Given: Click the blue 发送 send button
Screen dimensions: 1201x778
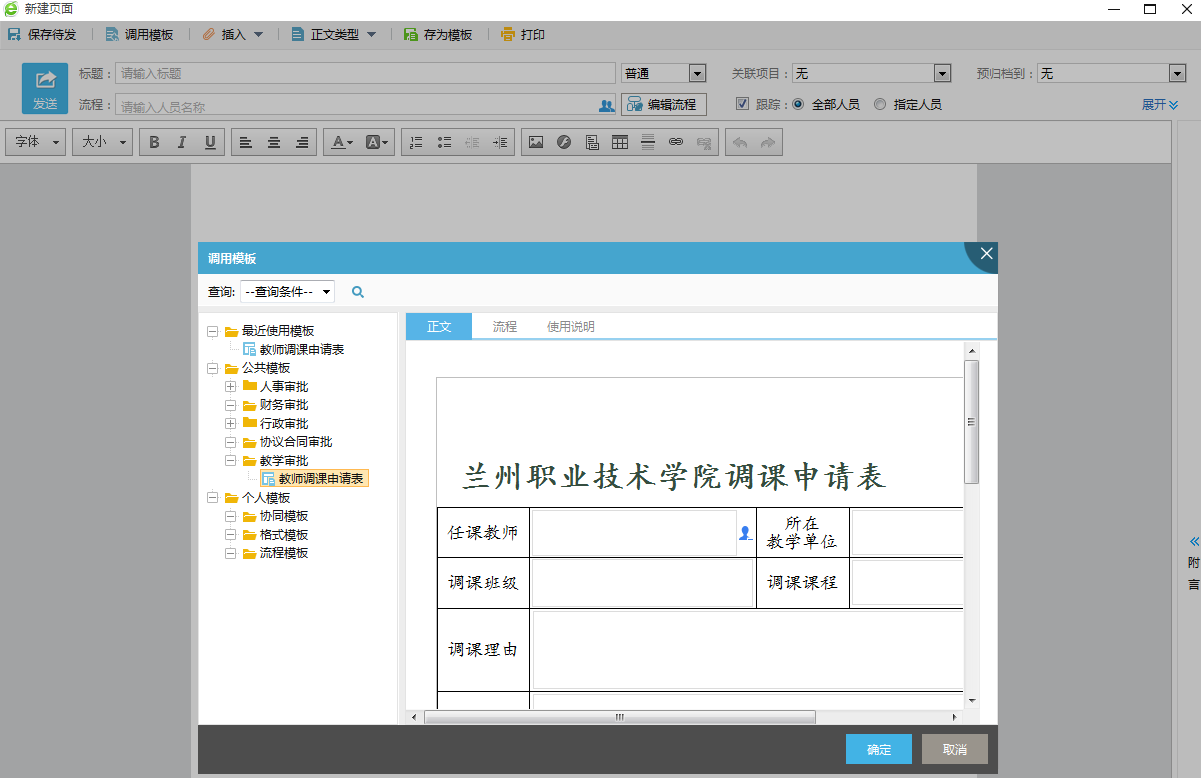Looking at the screenshot, I should click(x=45, y=89).
